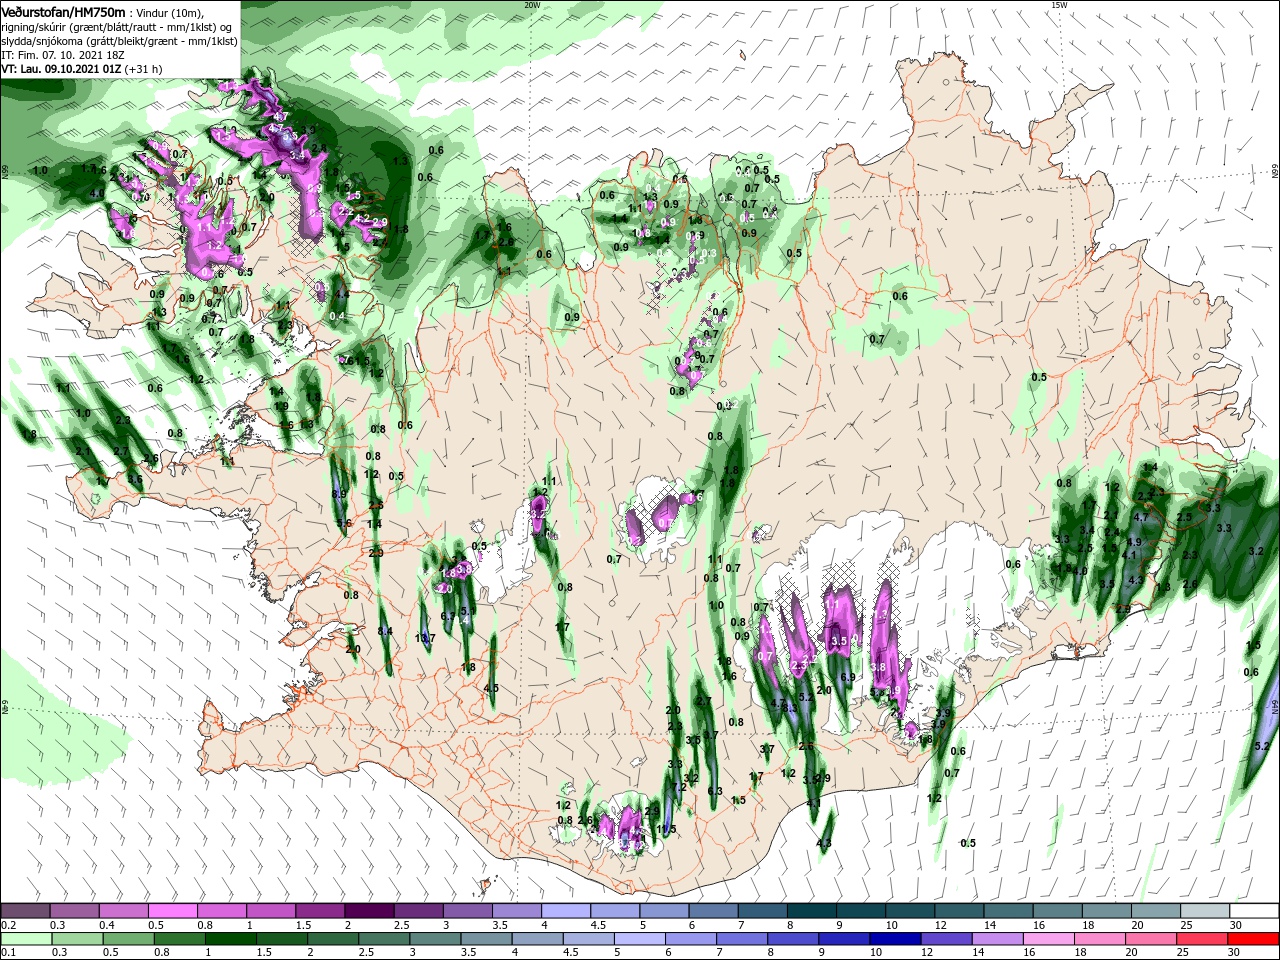
Task: Pick the deep navy blue swatch above 10
Action: click(x=895, y=938)
